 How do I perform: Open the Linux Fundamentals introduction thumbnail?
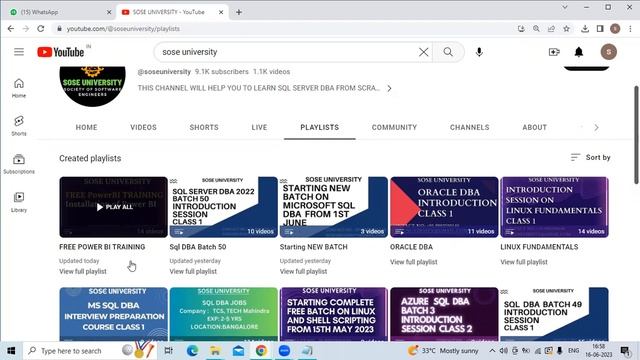[x=554, y=207]
